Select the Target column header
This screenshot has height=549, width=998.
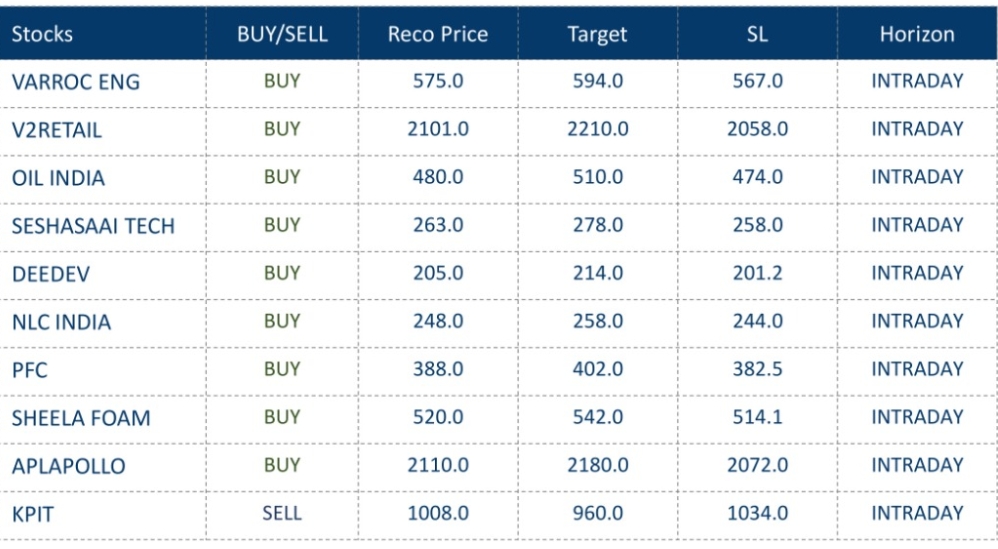pyautogui.click(x=597, y=34)
